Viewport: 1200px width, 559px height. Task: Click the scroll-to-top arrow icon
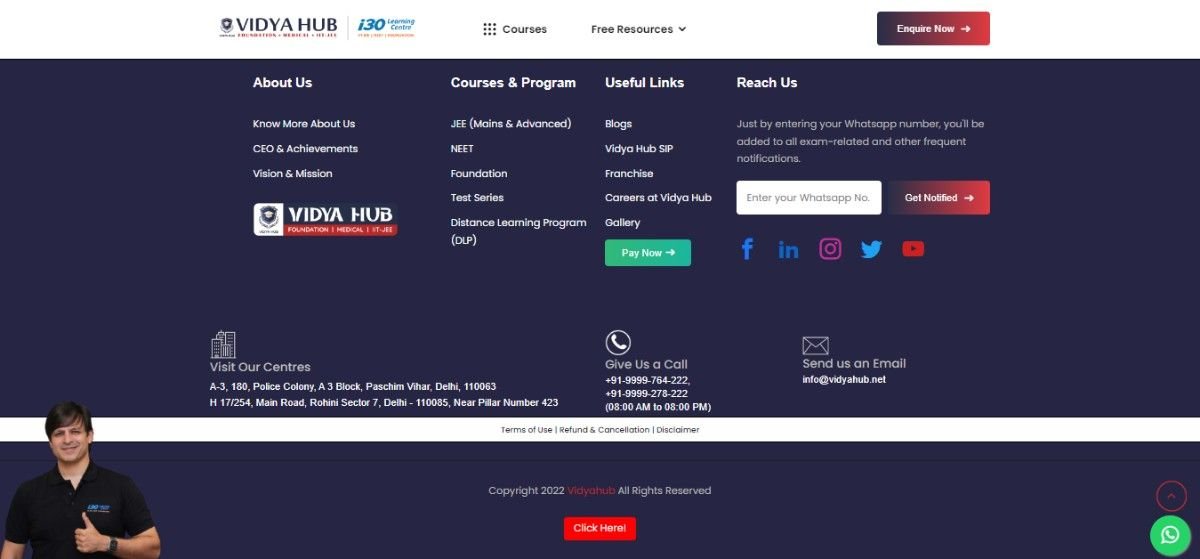[x=1171, y=496]
